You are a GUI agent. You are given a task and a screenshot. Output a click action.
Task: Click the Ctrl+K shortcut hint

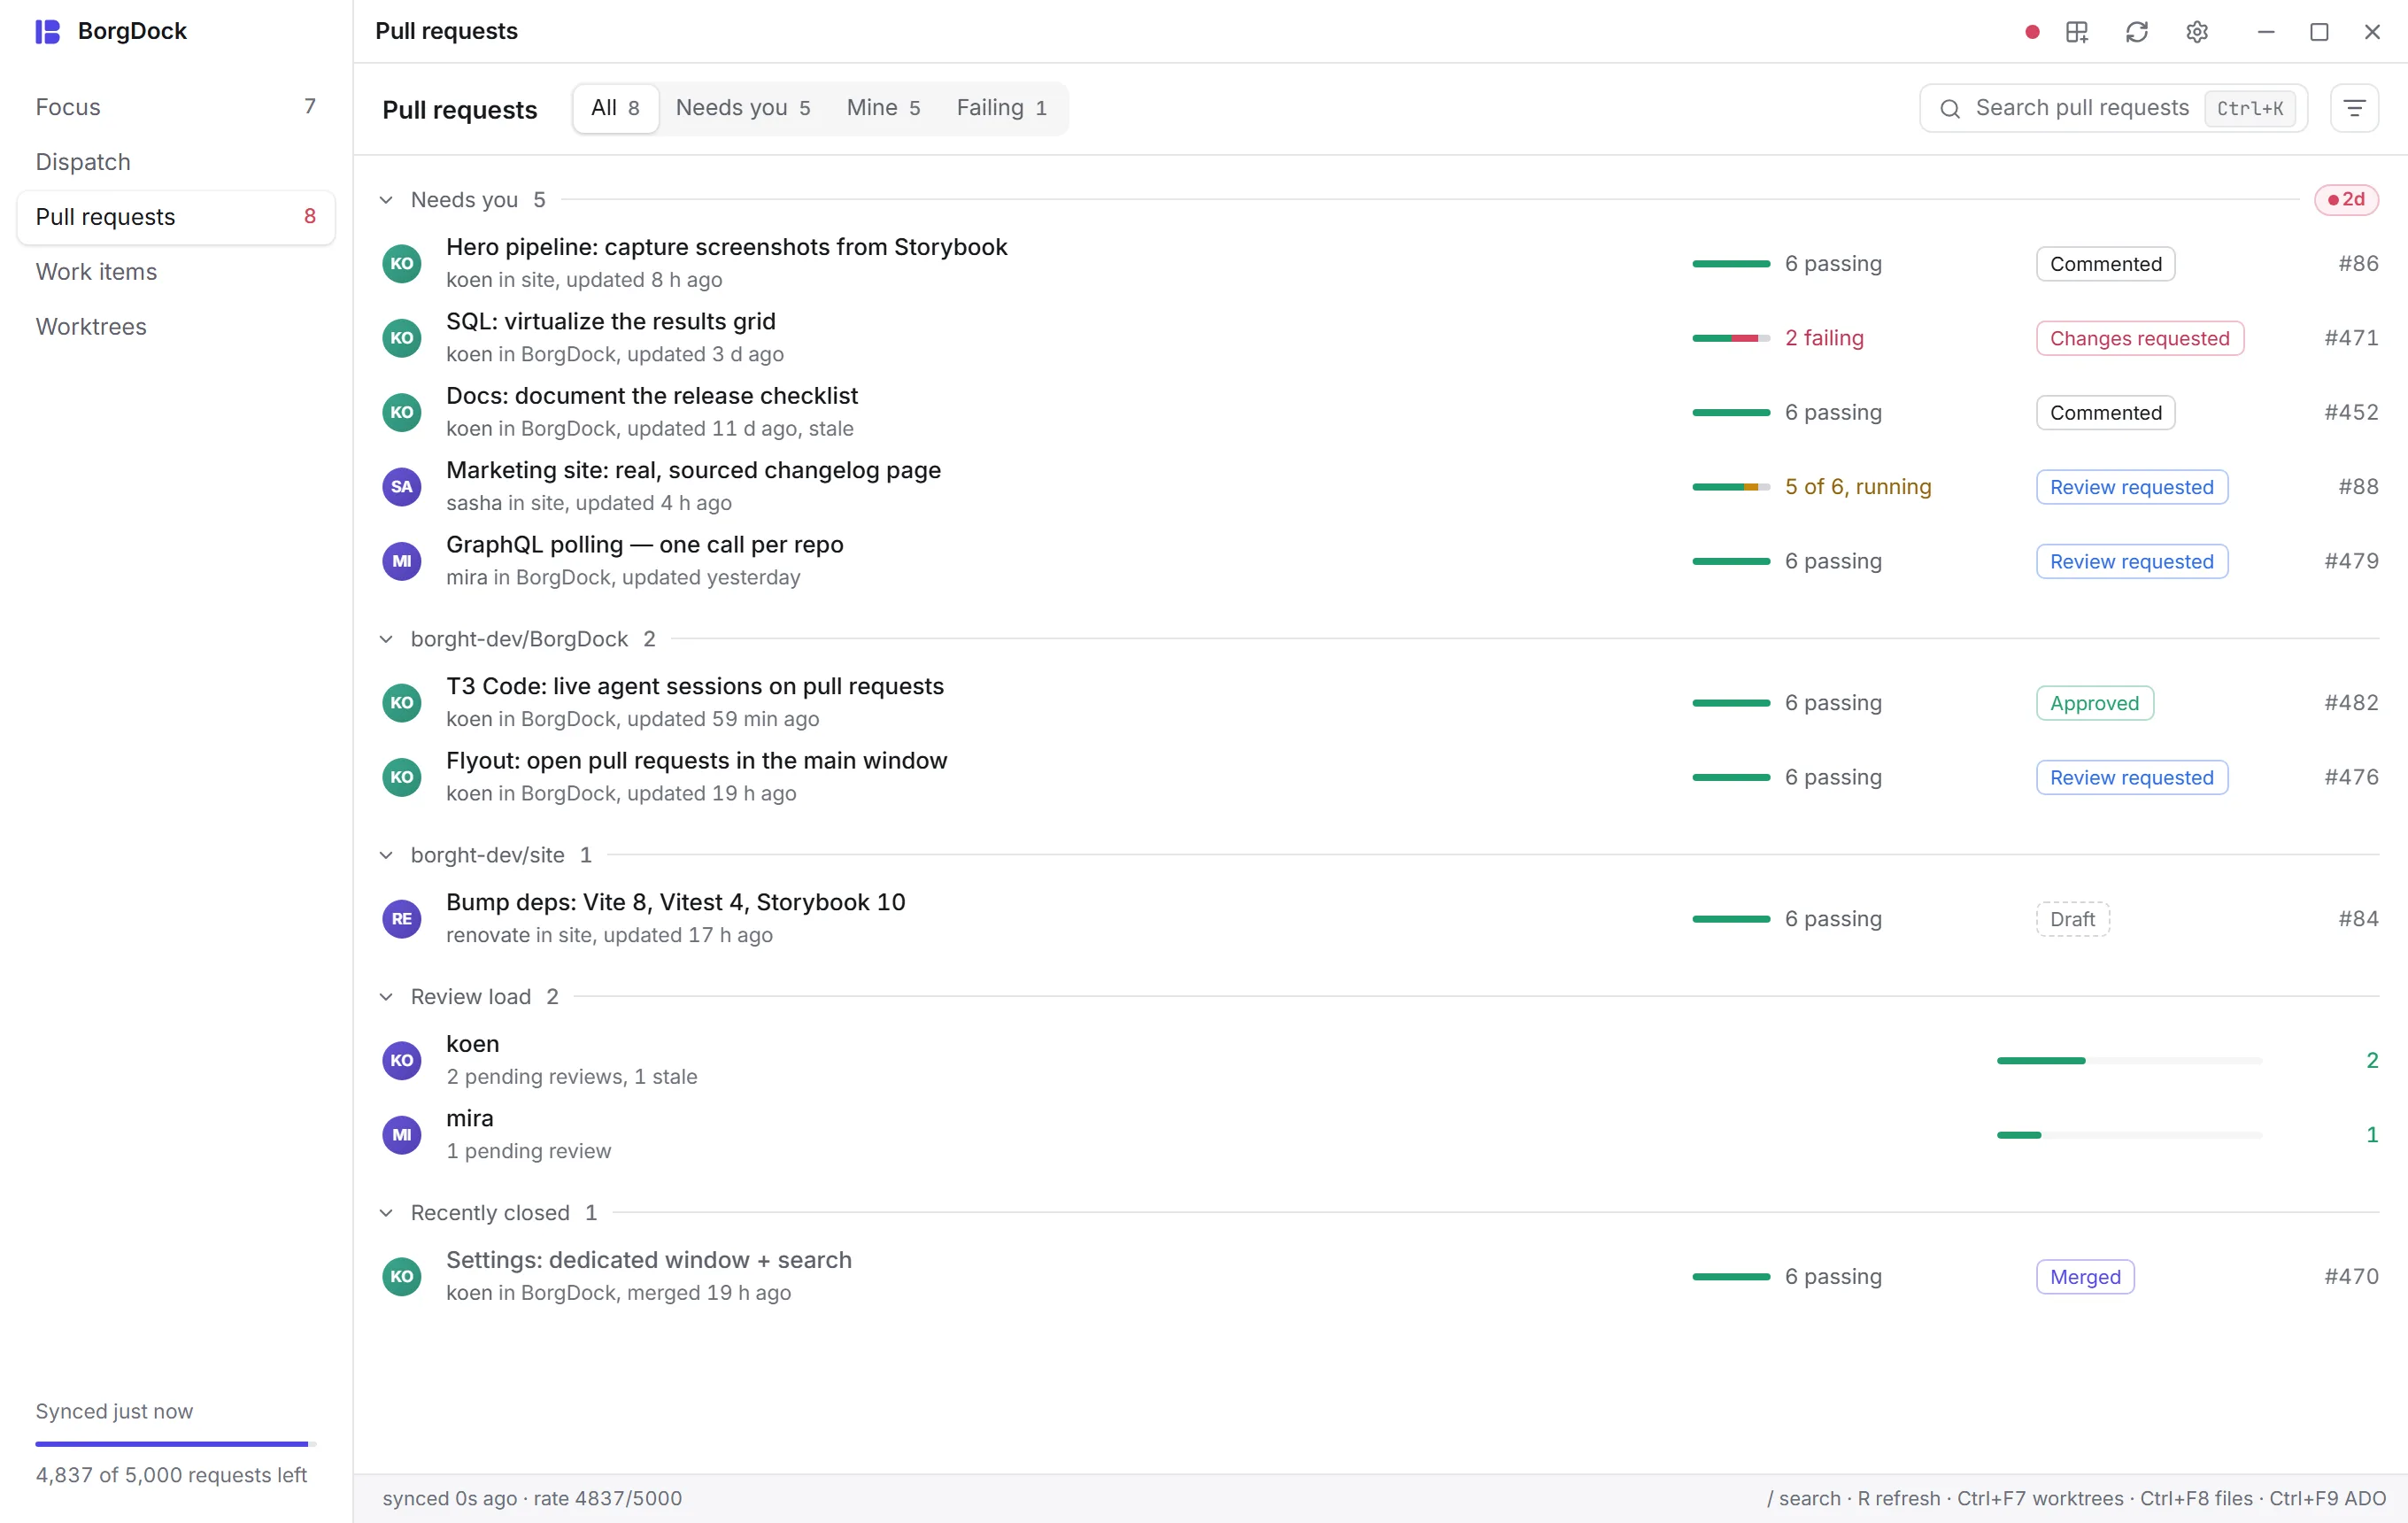pyautogui.click(x=2250, y=108)
